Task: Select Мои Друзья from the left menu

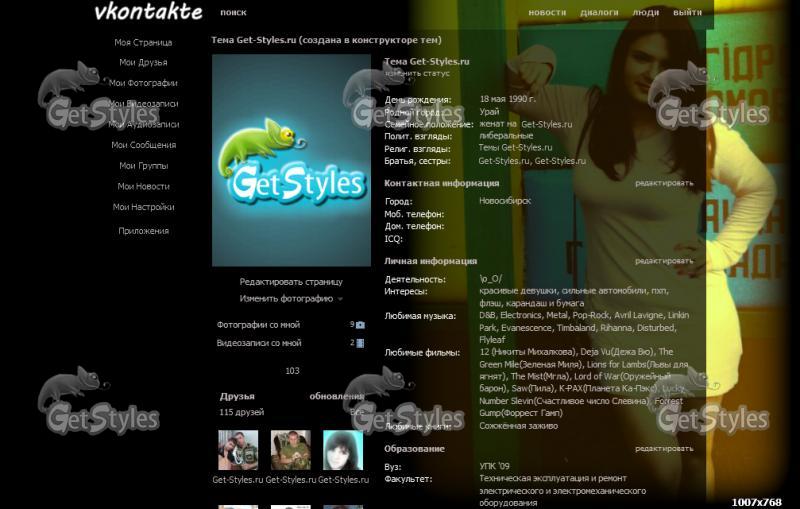Action: point(143,63)
